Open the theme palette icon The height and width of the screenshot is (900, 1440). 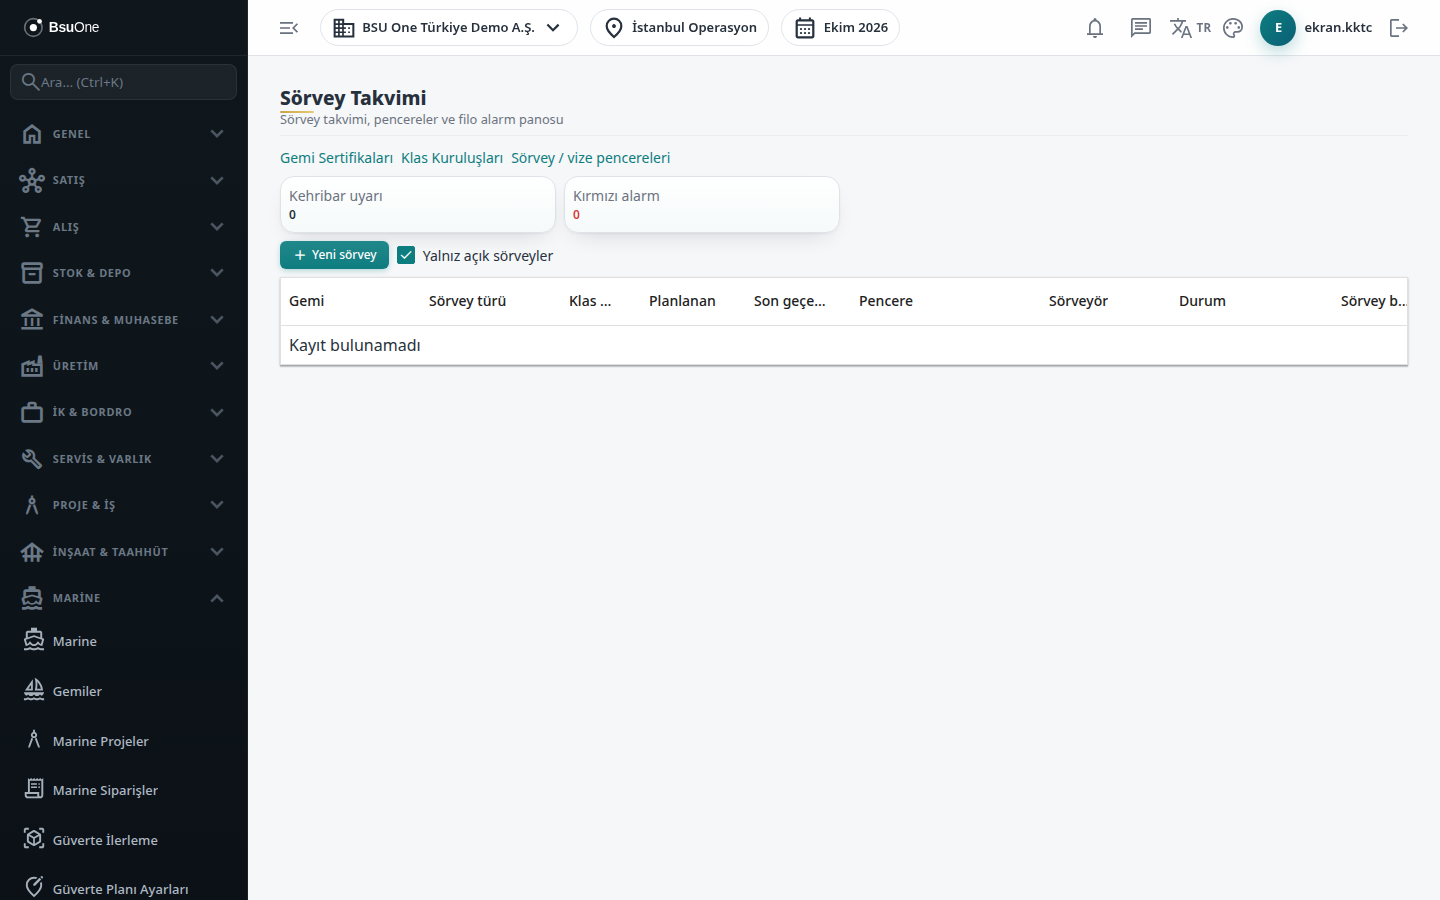1233,28
